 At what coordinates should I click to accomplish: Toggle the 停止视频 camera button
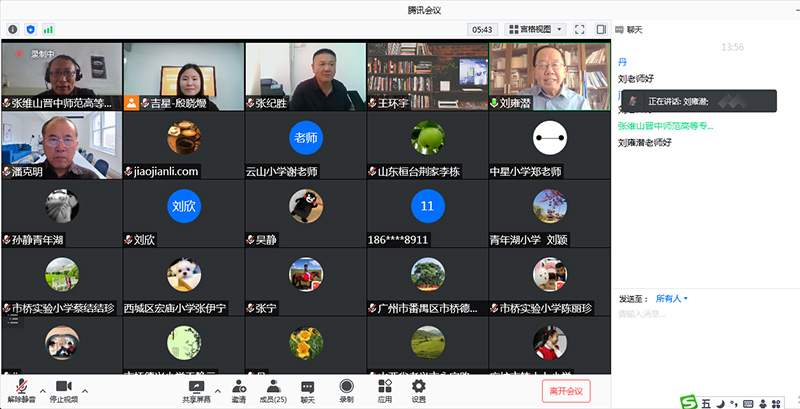pos(64,388)
